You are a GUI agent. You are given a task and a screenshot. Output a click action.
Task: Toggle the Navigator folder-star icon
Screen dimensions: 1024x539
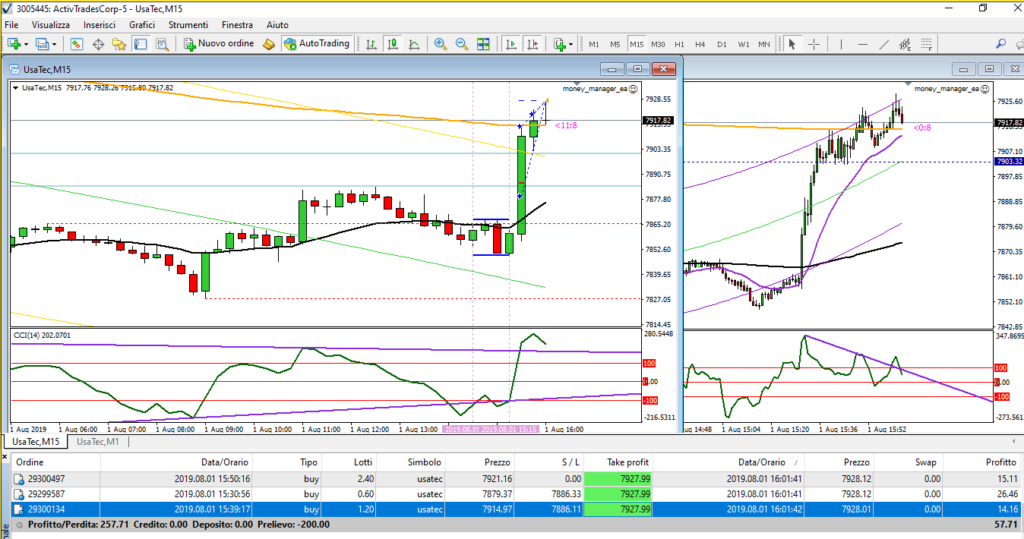(119, 44)
